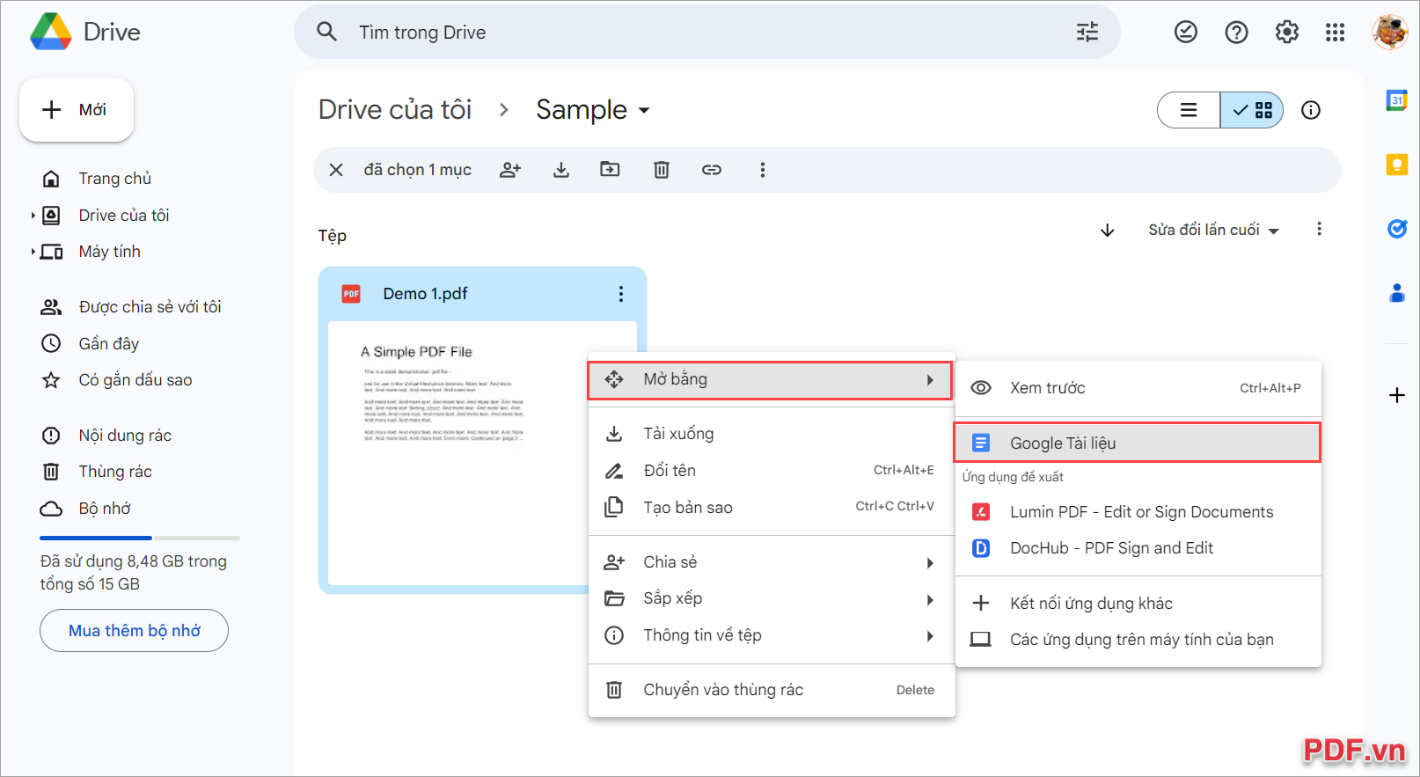This screenshot has height=777, width=1420.
Task: Click the Drive của tôi breadcrumb
Action: tap(395, 110)
